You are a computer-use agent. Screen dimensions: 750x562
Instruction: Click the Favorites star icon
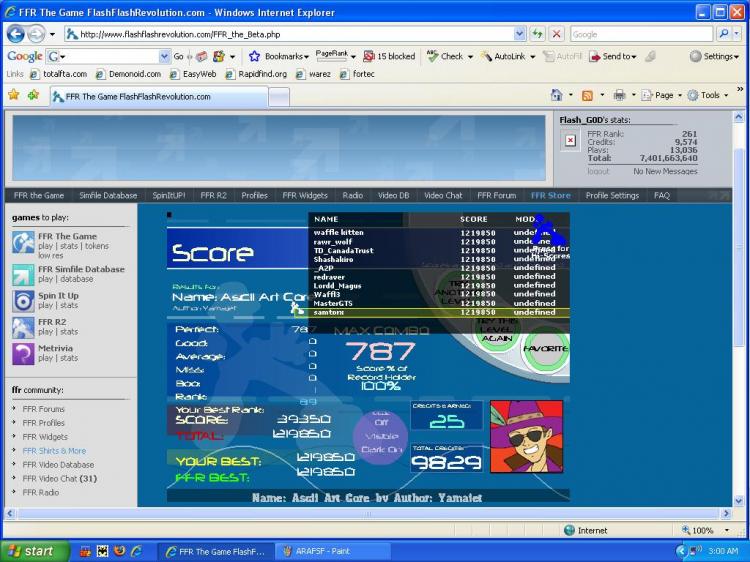pyautogui.click(x=14, y=95)
